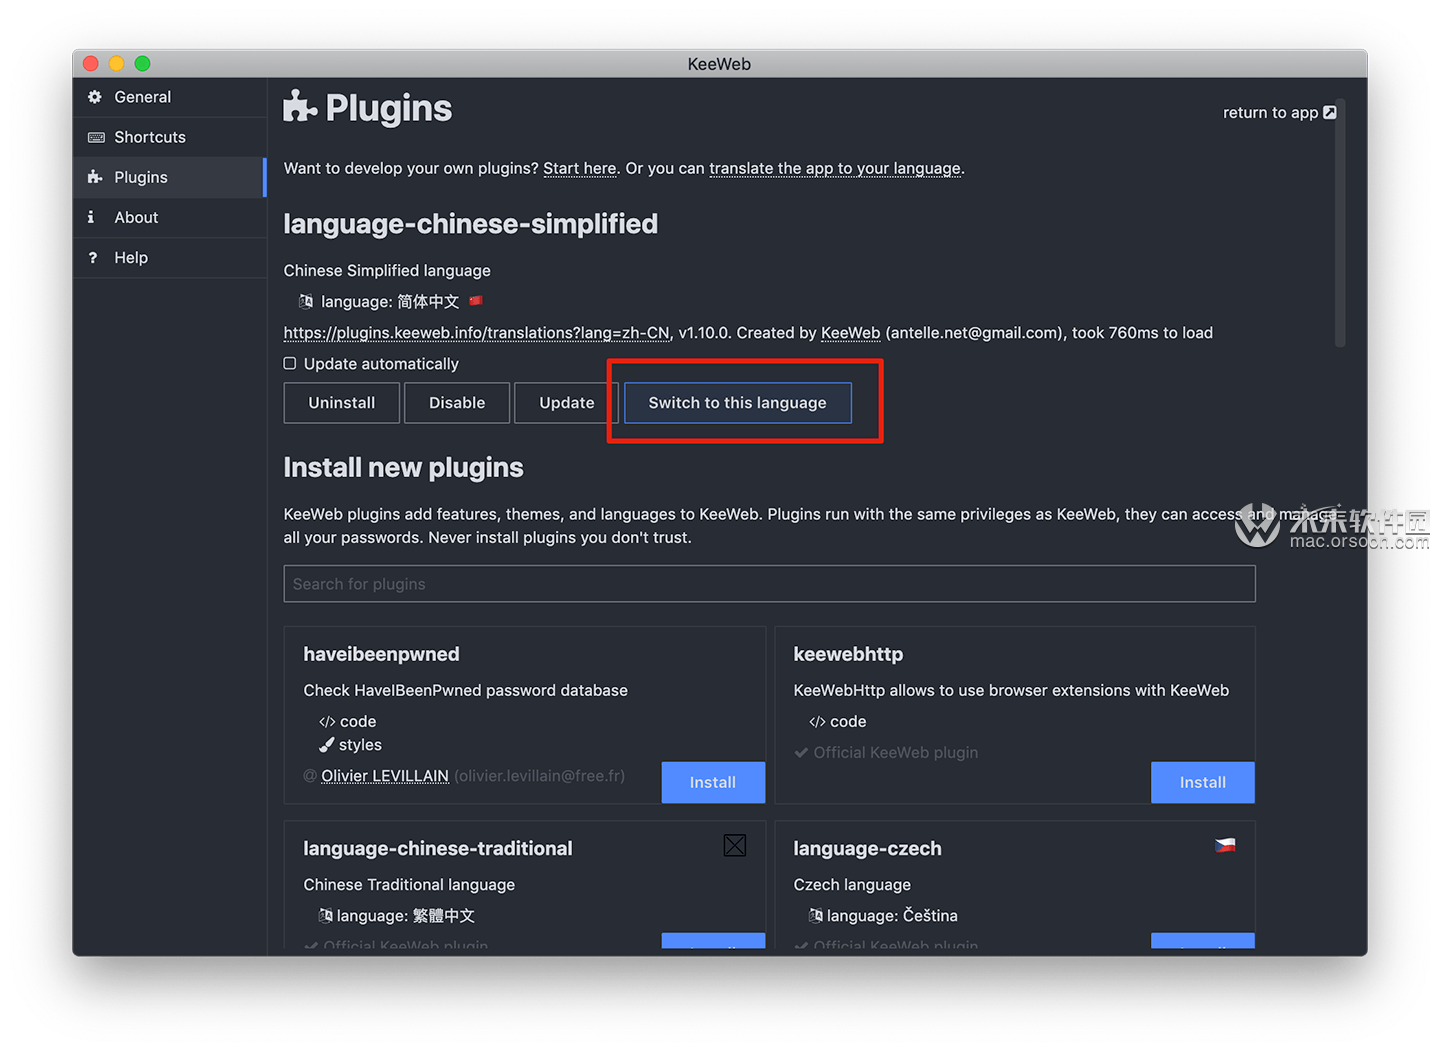Click the Czech language description text

pyautogui.click(x=852, y=885)
